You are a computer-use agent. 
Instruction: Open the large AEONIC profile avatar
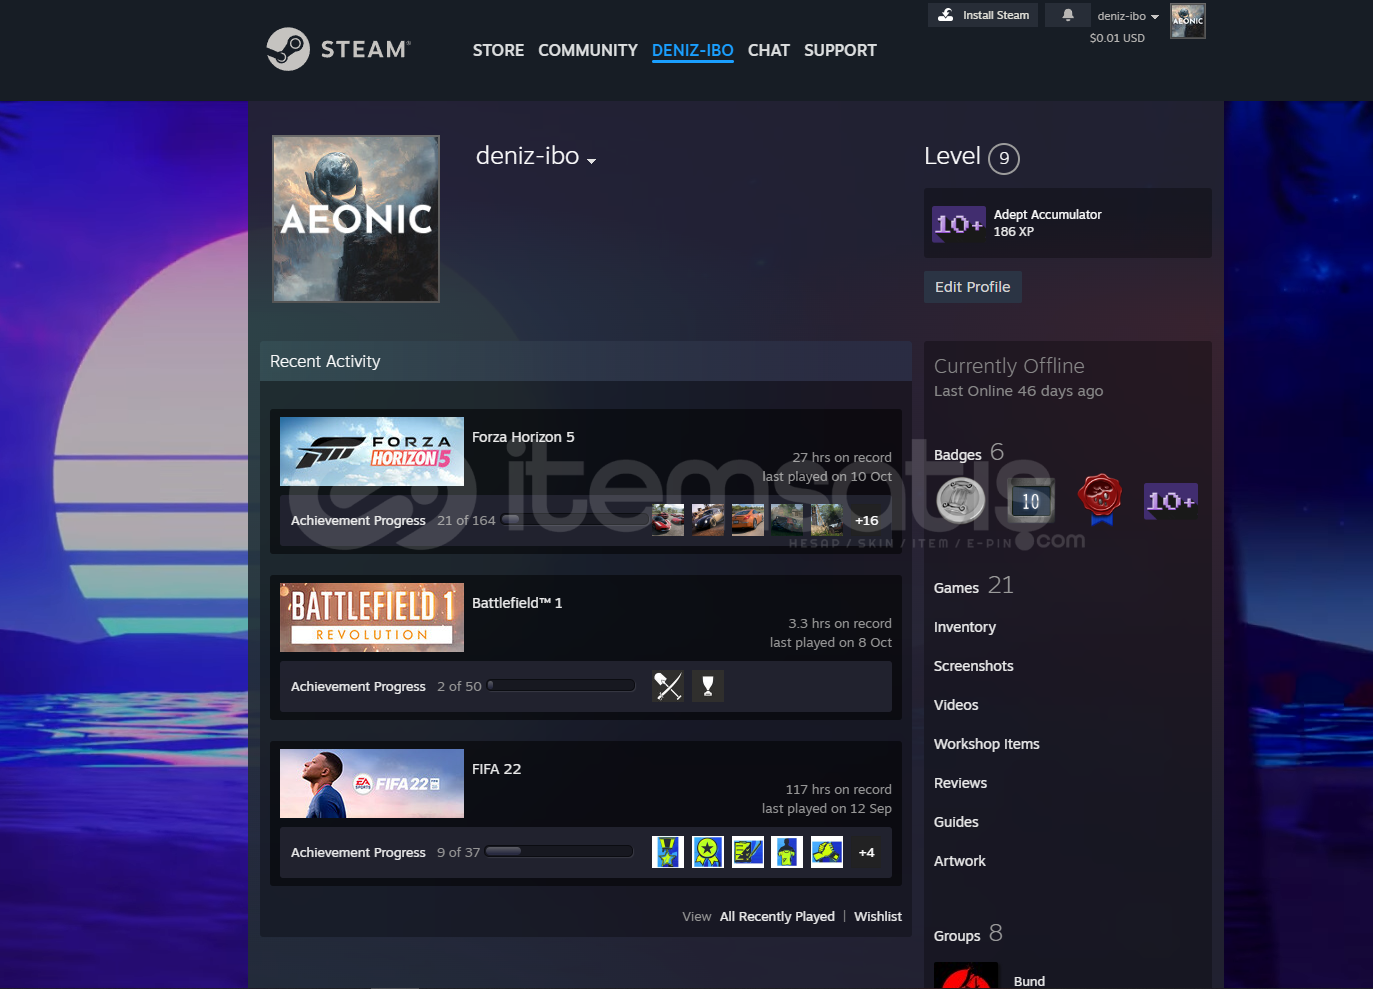click(356, 219)
